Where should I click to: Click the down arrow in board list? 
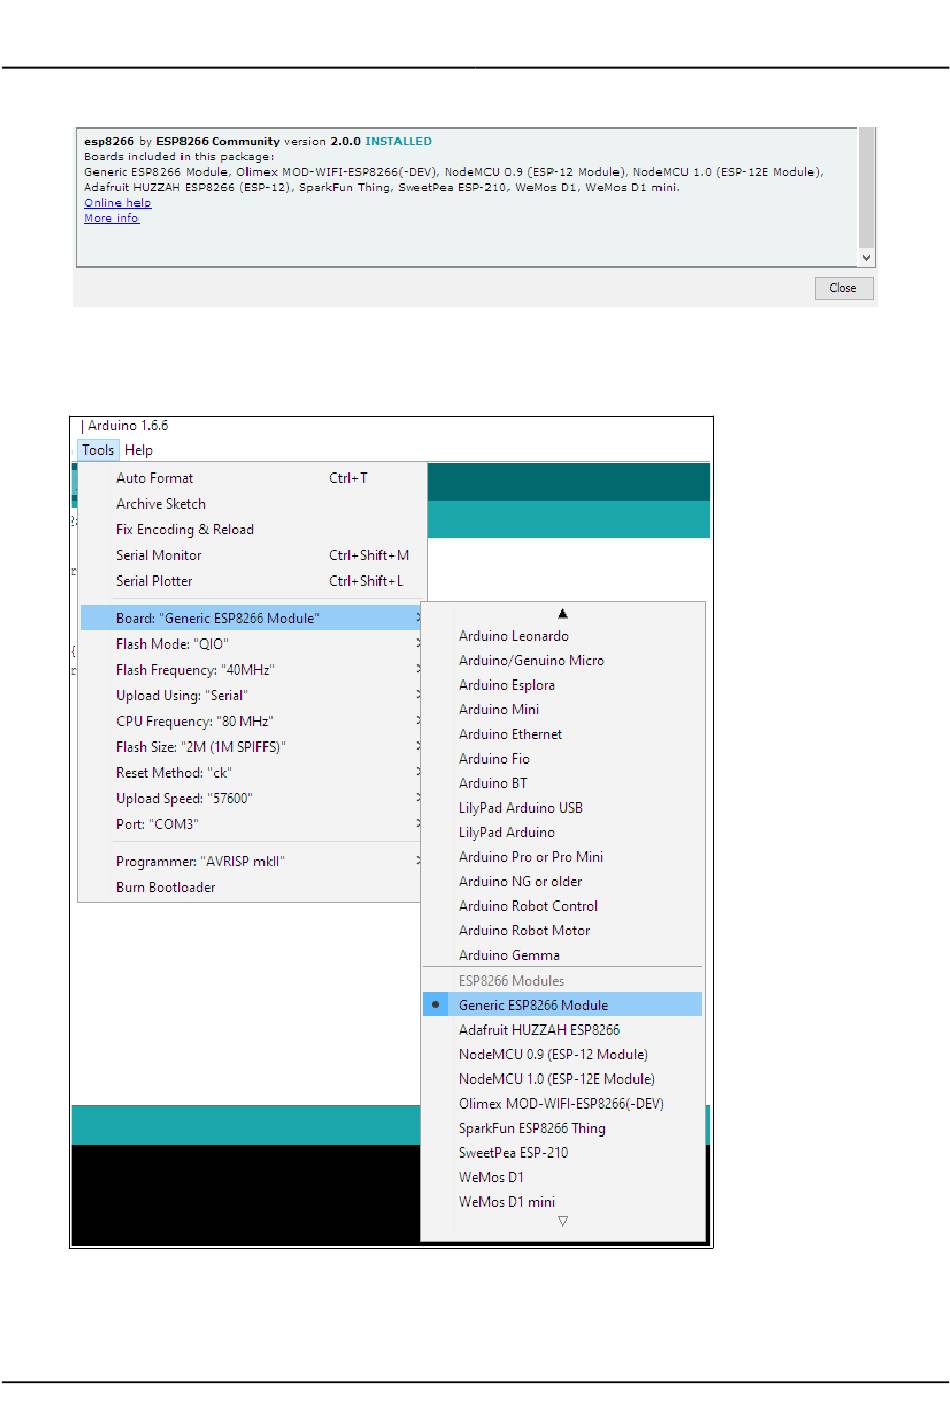tap(563, 1222)
